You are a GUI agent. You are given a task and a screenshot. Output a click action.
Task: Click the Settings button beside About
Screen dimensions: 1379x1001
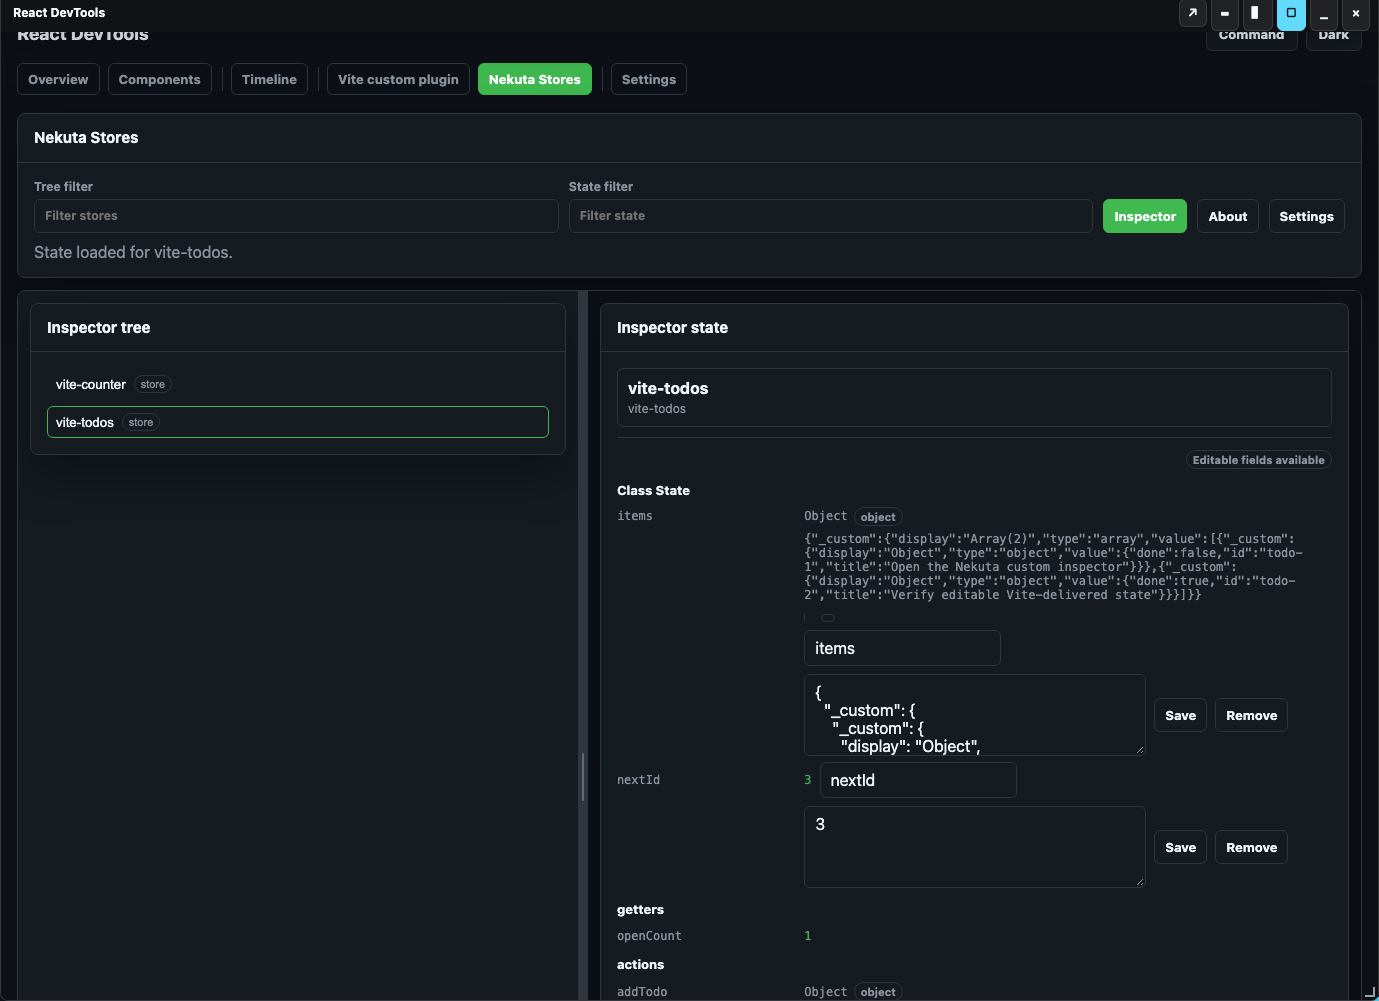tap(1306, 216)
